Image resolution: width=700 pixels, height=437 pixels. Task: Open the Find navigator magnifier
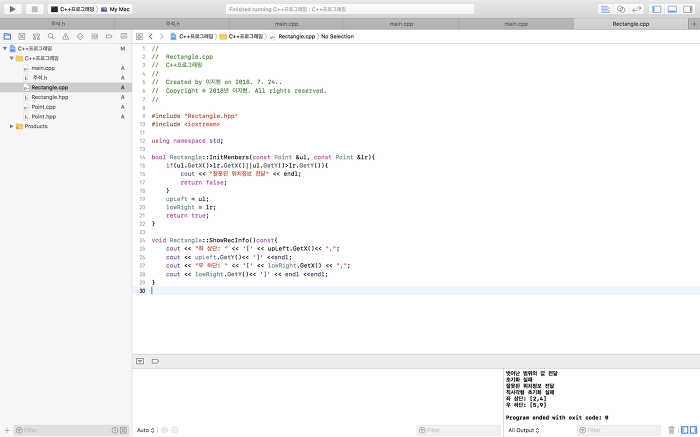click(x=51, y=37)
